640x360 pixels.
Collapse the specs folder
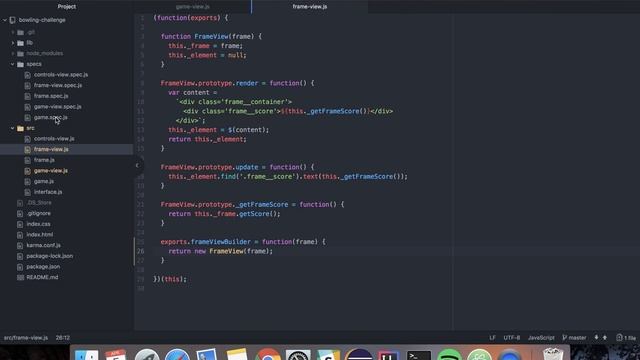13,64
